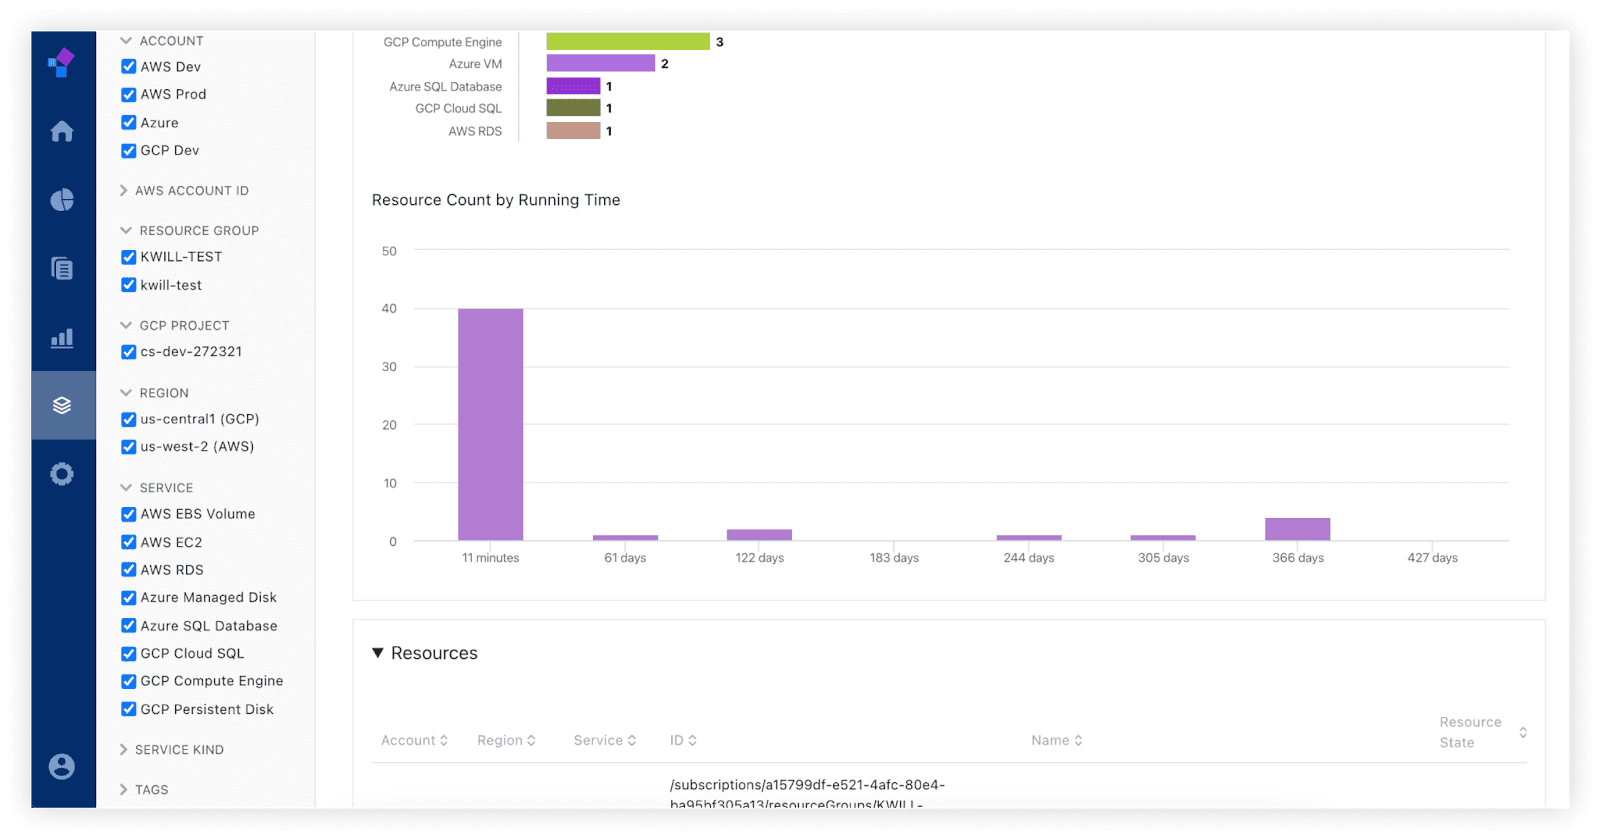Open the user profile icon
The image size is (1600, 839).
pyautogui.click(x=62, y=766)
